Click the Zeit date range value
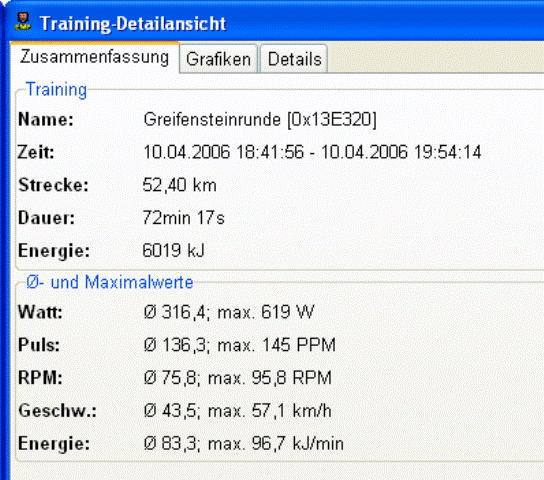 pyautogui.click(x=312, y=152)
